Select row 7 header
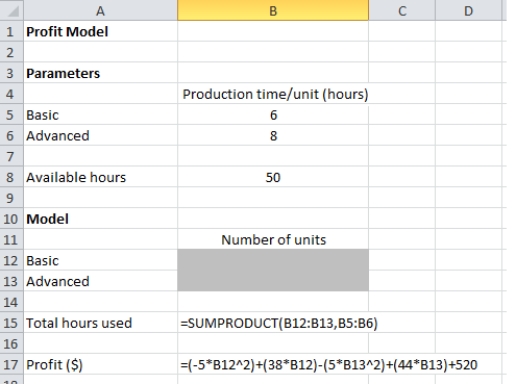Screen dimensions: 517x385 pyautogui.click(x=12, y=157)
